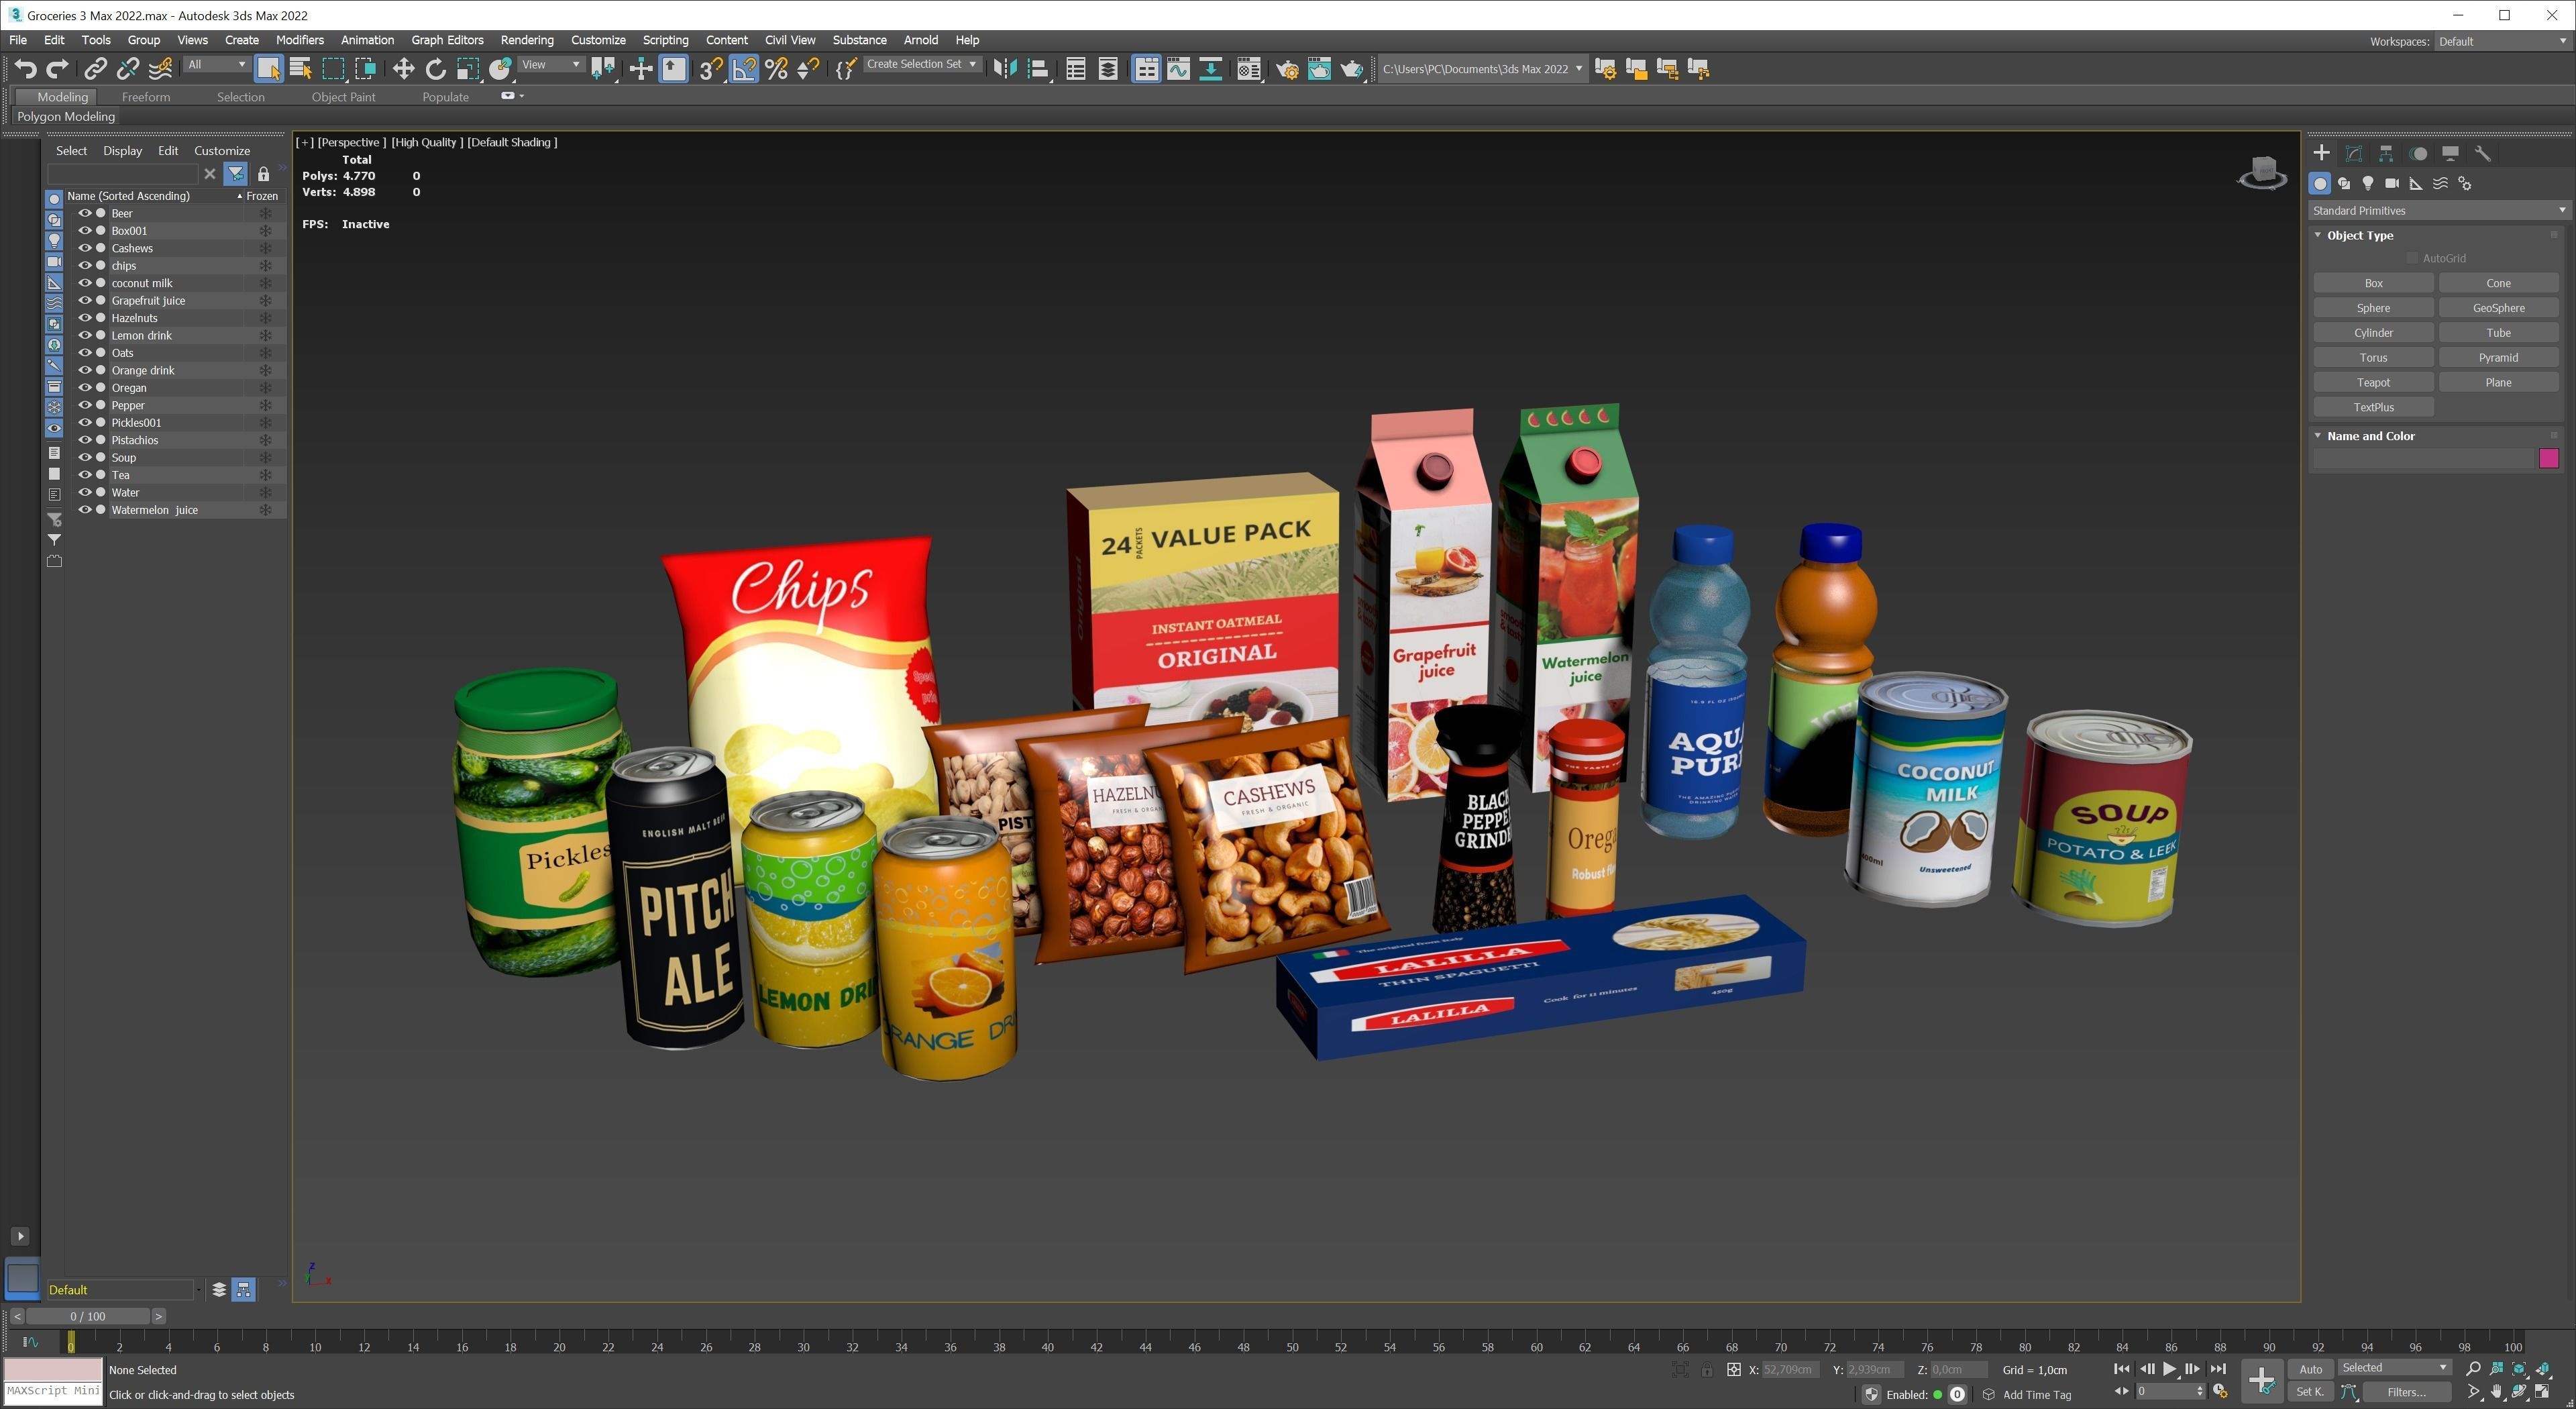Hide the Beer object eye icon
The height and width of the screenshot is (1409, 2576).
click(85, 213)
